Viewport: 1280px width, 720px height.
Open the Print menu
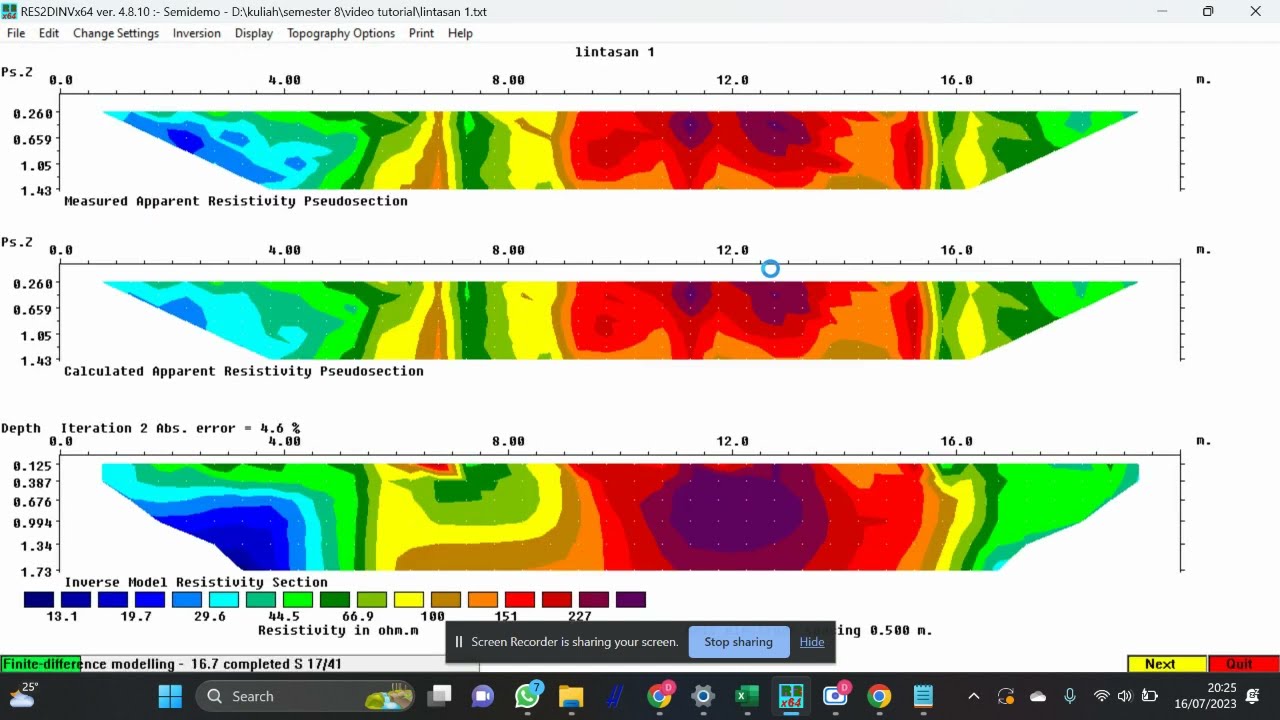421,33
